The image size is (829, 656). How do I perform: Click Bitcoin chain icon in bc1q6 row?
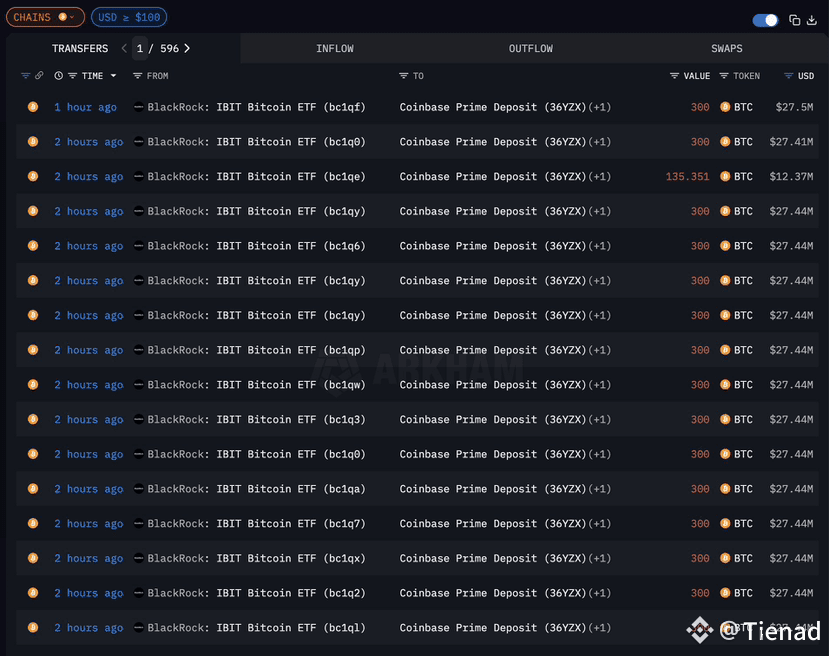33,246
